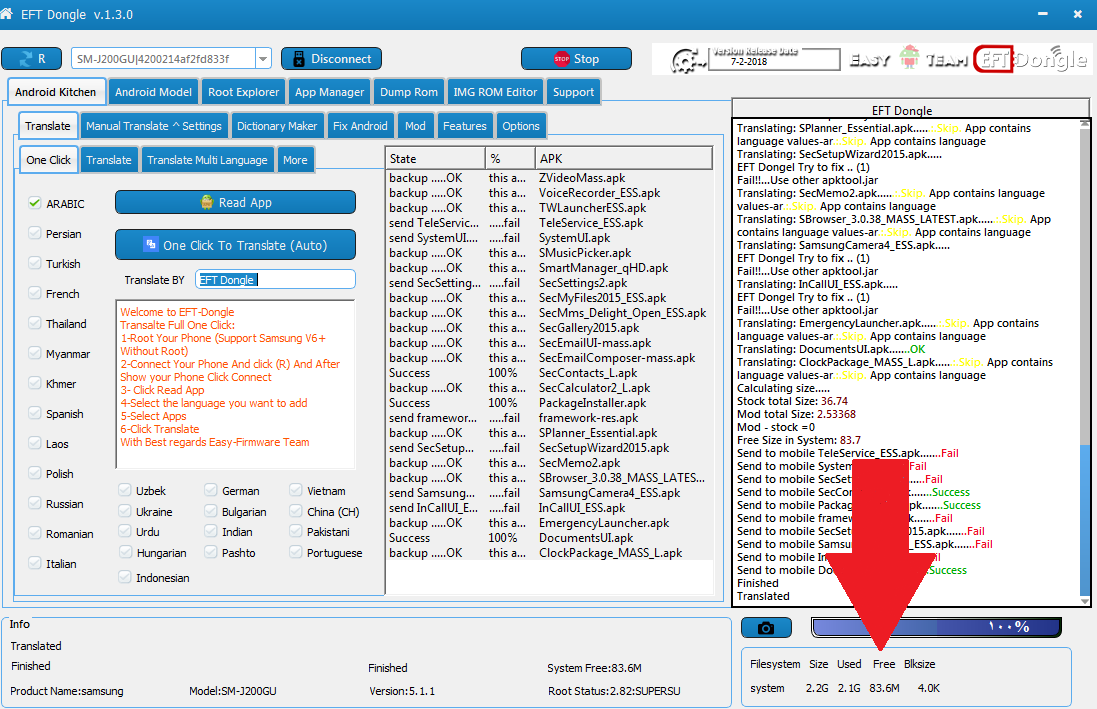Click the camera screenshot button

pos(766,628)
